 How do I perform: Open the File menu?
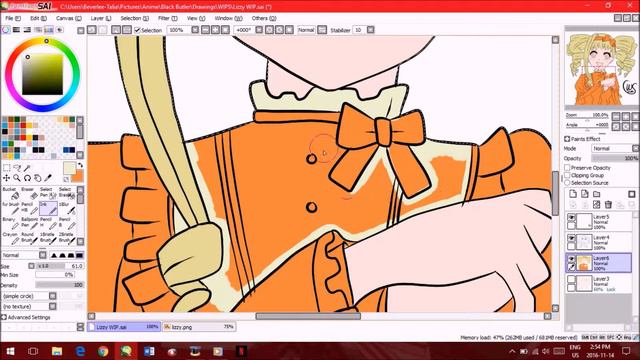[x=12, y=18]
